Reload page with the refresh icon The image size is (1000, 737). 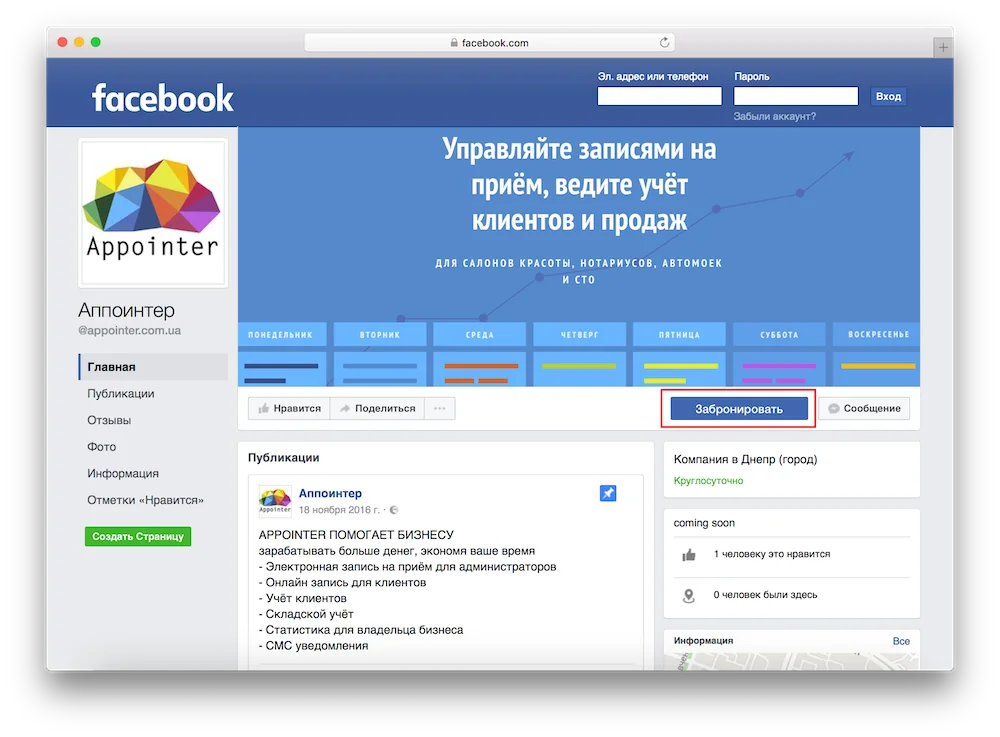point(665,43)
